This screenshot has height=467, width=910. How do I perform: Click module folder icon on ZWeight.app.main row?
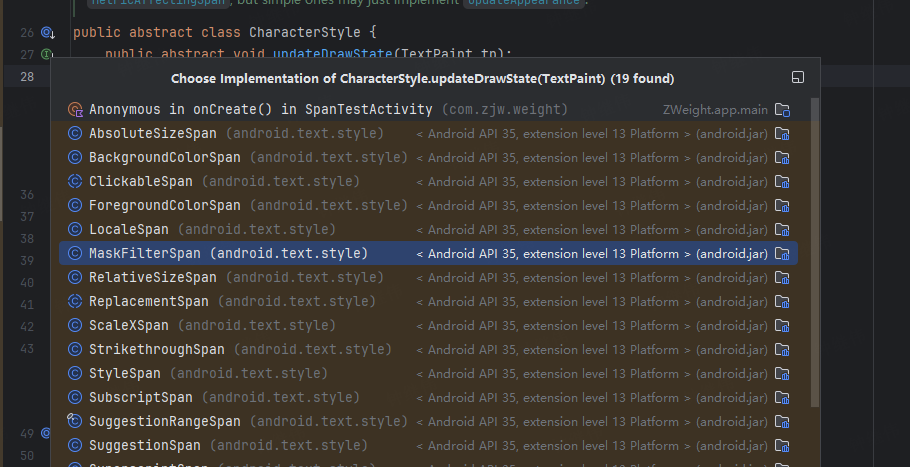(782, 110)
